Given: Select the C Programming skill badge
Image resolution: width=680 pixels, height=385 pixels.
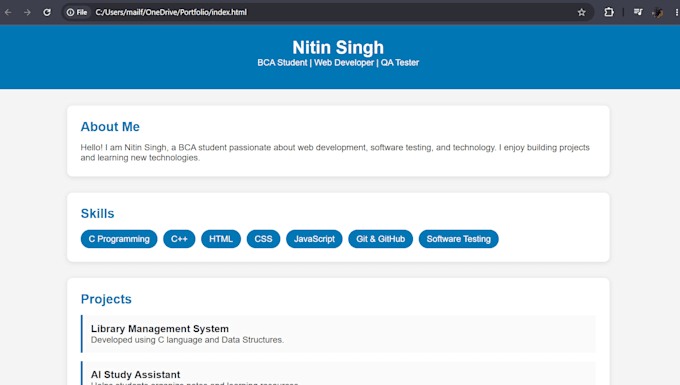Looking at the screenshot, I should tap(119, 239).
